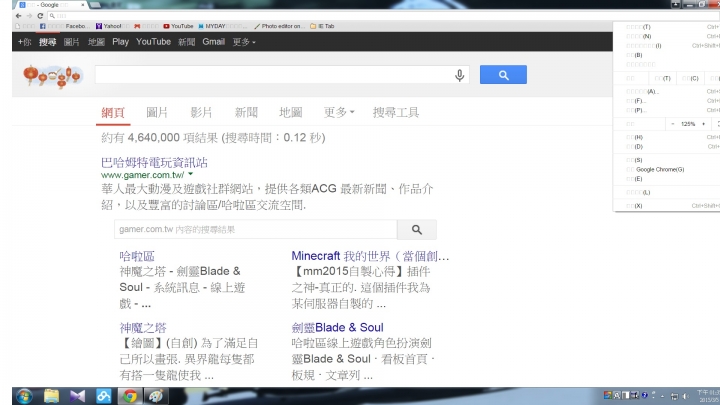This screenshot has width=720, height=405.
Task: Open Gmail in the Google black bar
Action: coord(214,42)
